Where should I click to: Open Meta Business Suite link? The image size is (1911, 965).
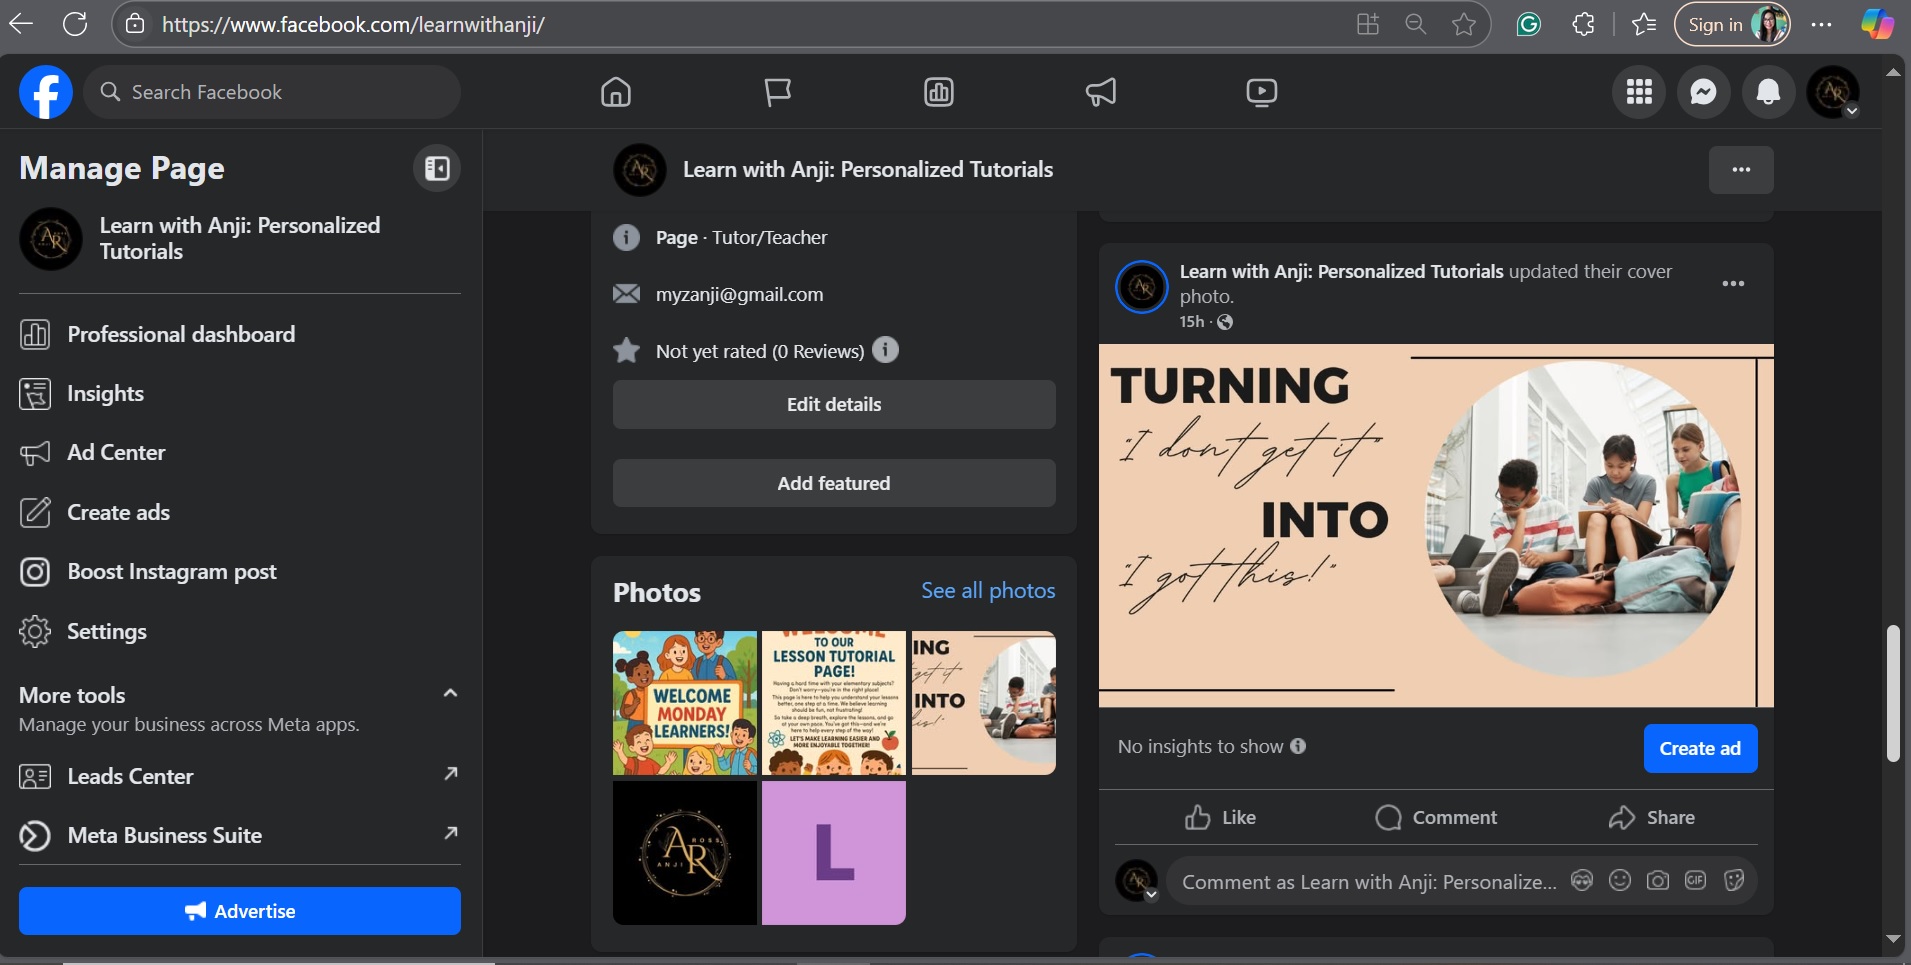240,835
